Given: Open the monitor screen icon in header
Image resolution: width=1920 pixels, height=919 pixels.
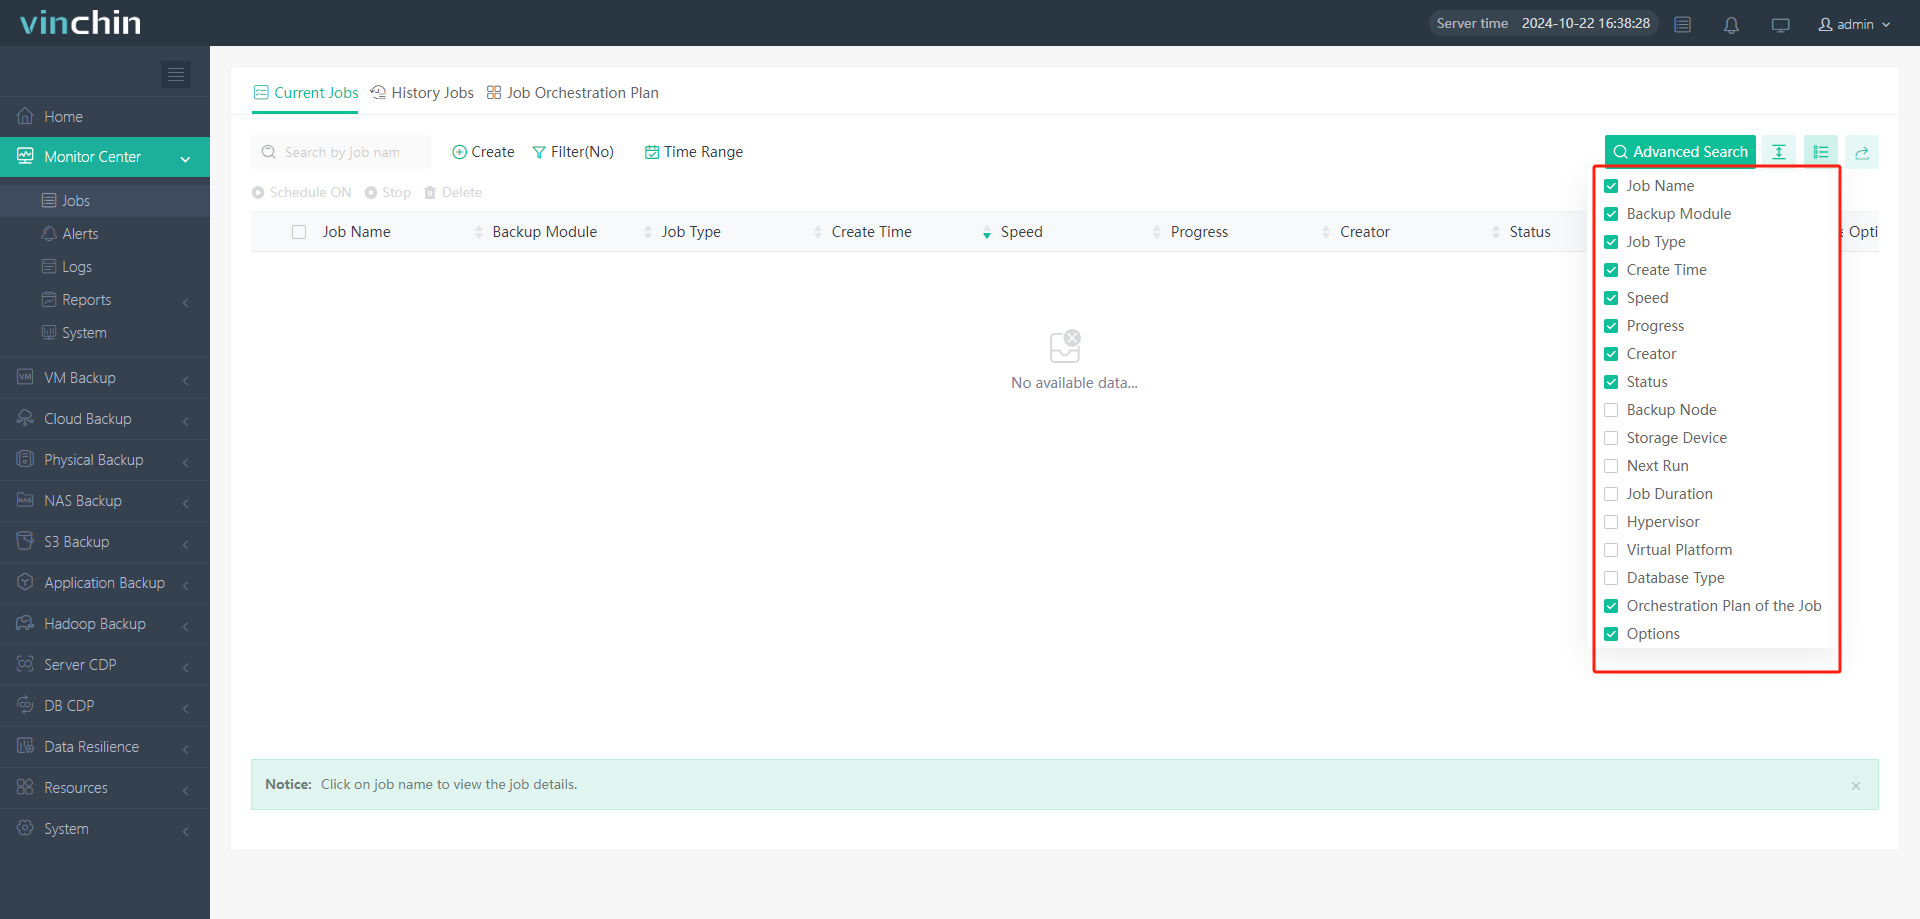Looking at the screenshot, I should point(1780,25).
